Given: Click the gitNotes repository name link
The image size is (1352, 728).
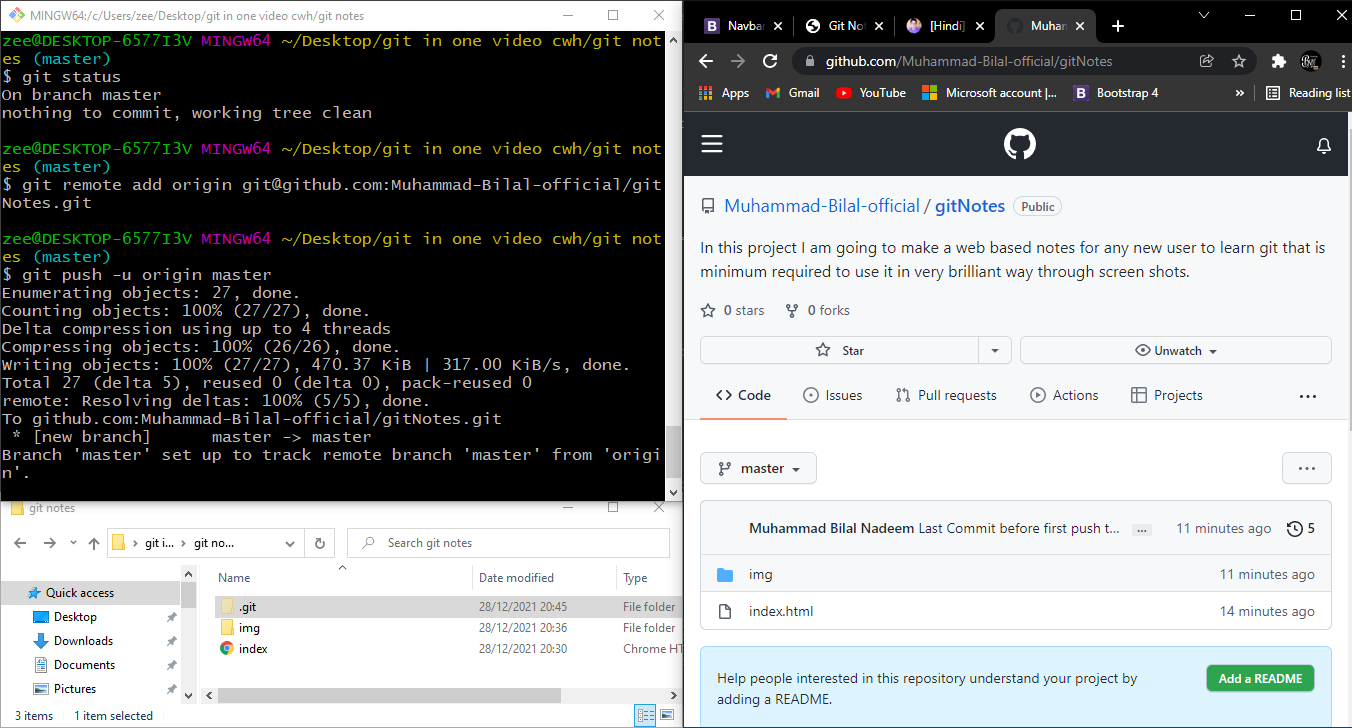Looking at the screenshot, I should (x=970, y=206).
